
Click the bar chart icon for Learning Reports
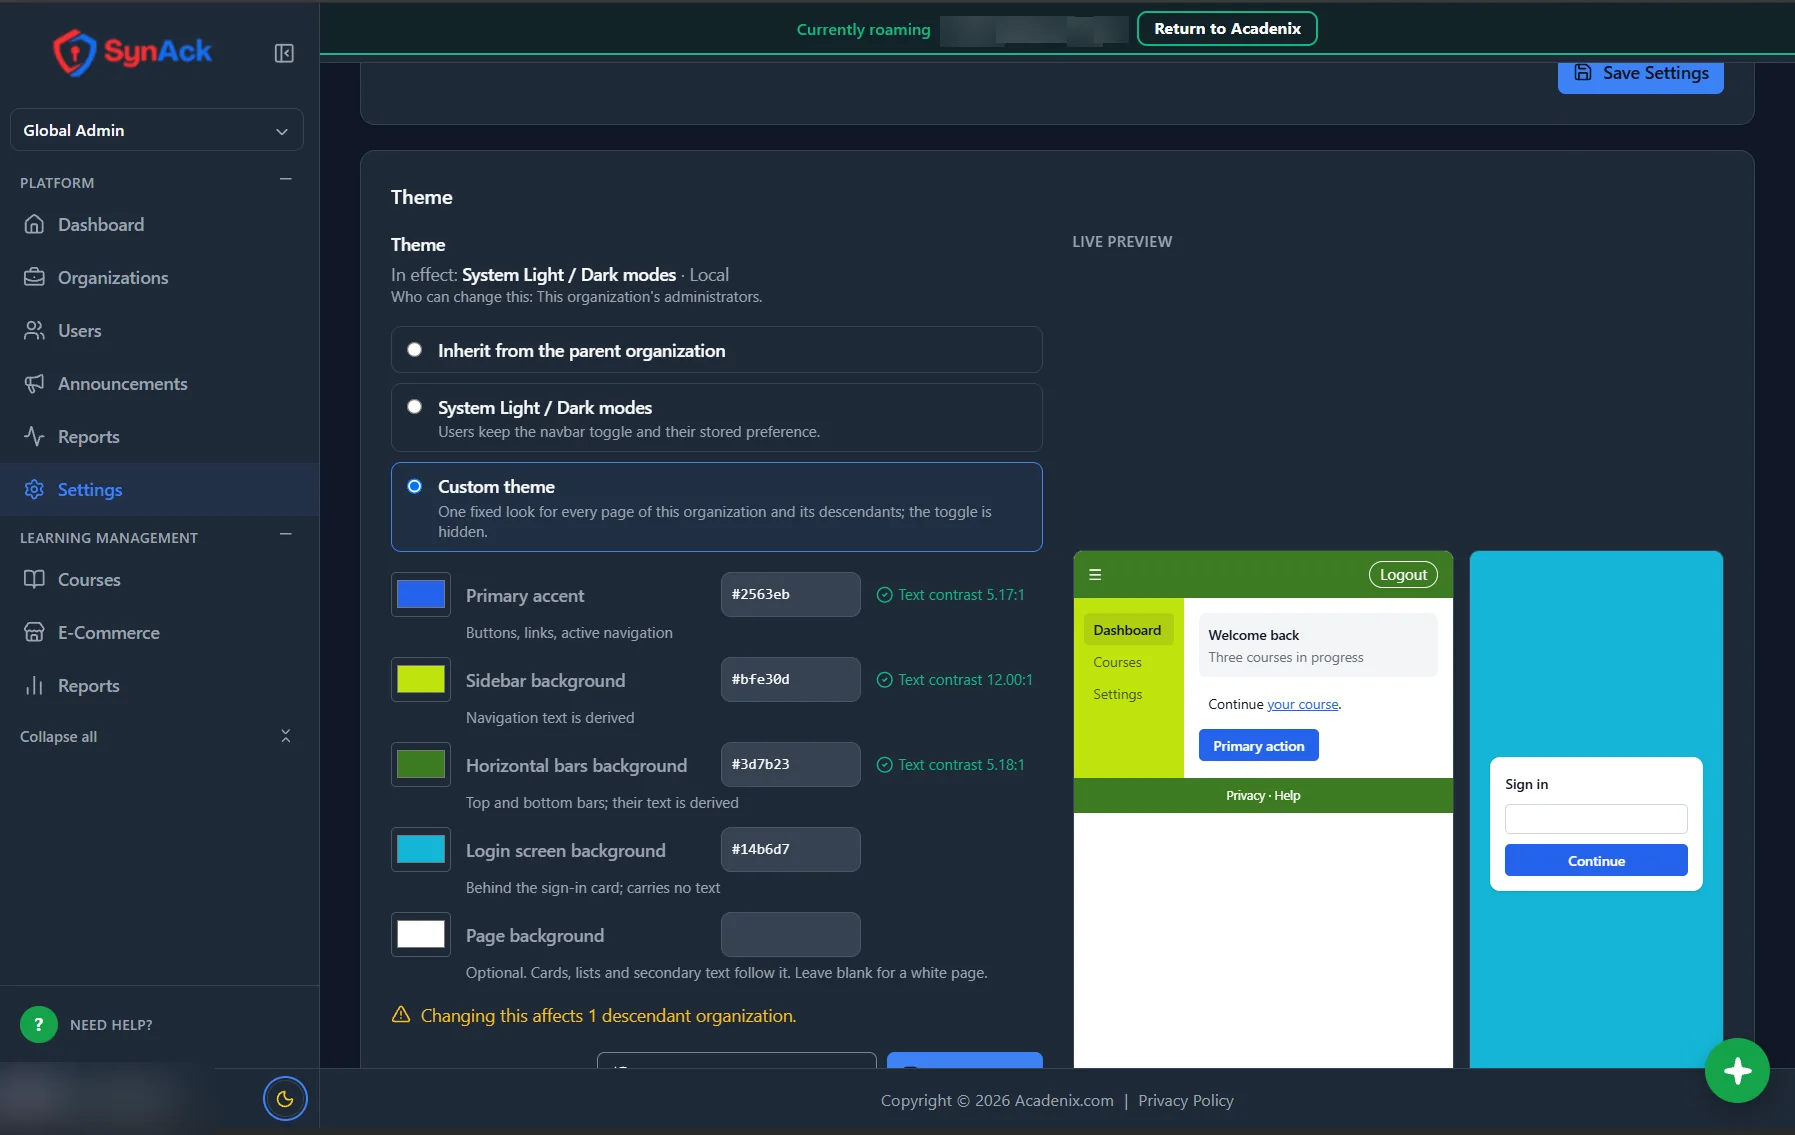tap(34, 685)
